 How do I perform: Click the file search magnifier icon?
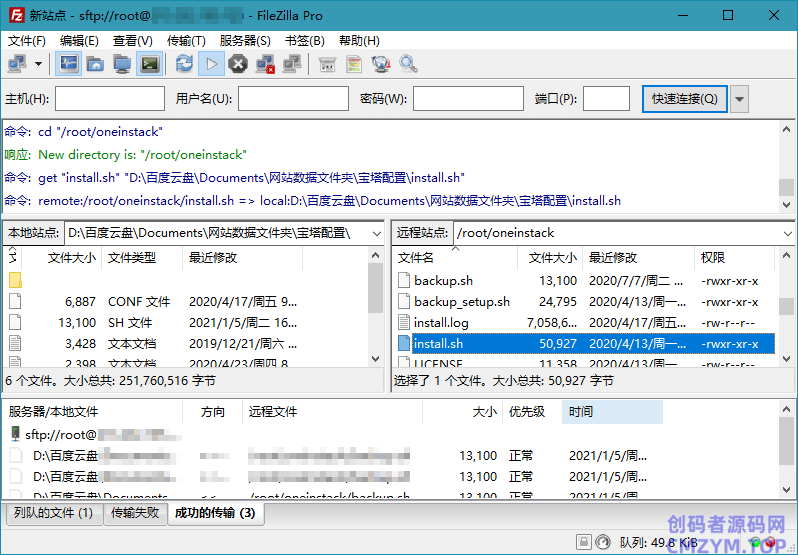click(x=408, y=64)
